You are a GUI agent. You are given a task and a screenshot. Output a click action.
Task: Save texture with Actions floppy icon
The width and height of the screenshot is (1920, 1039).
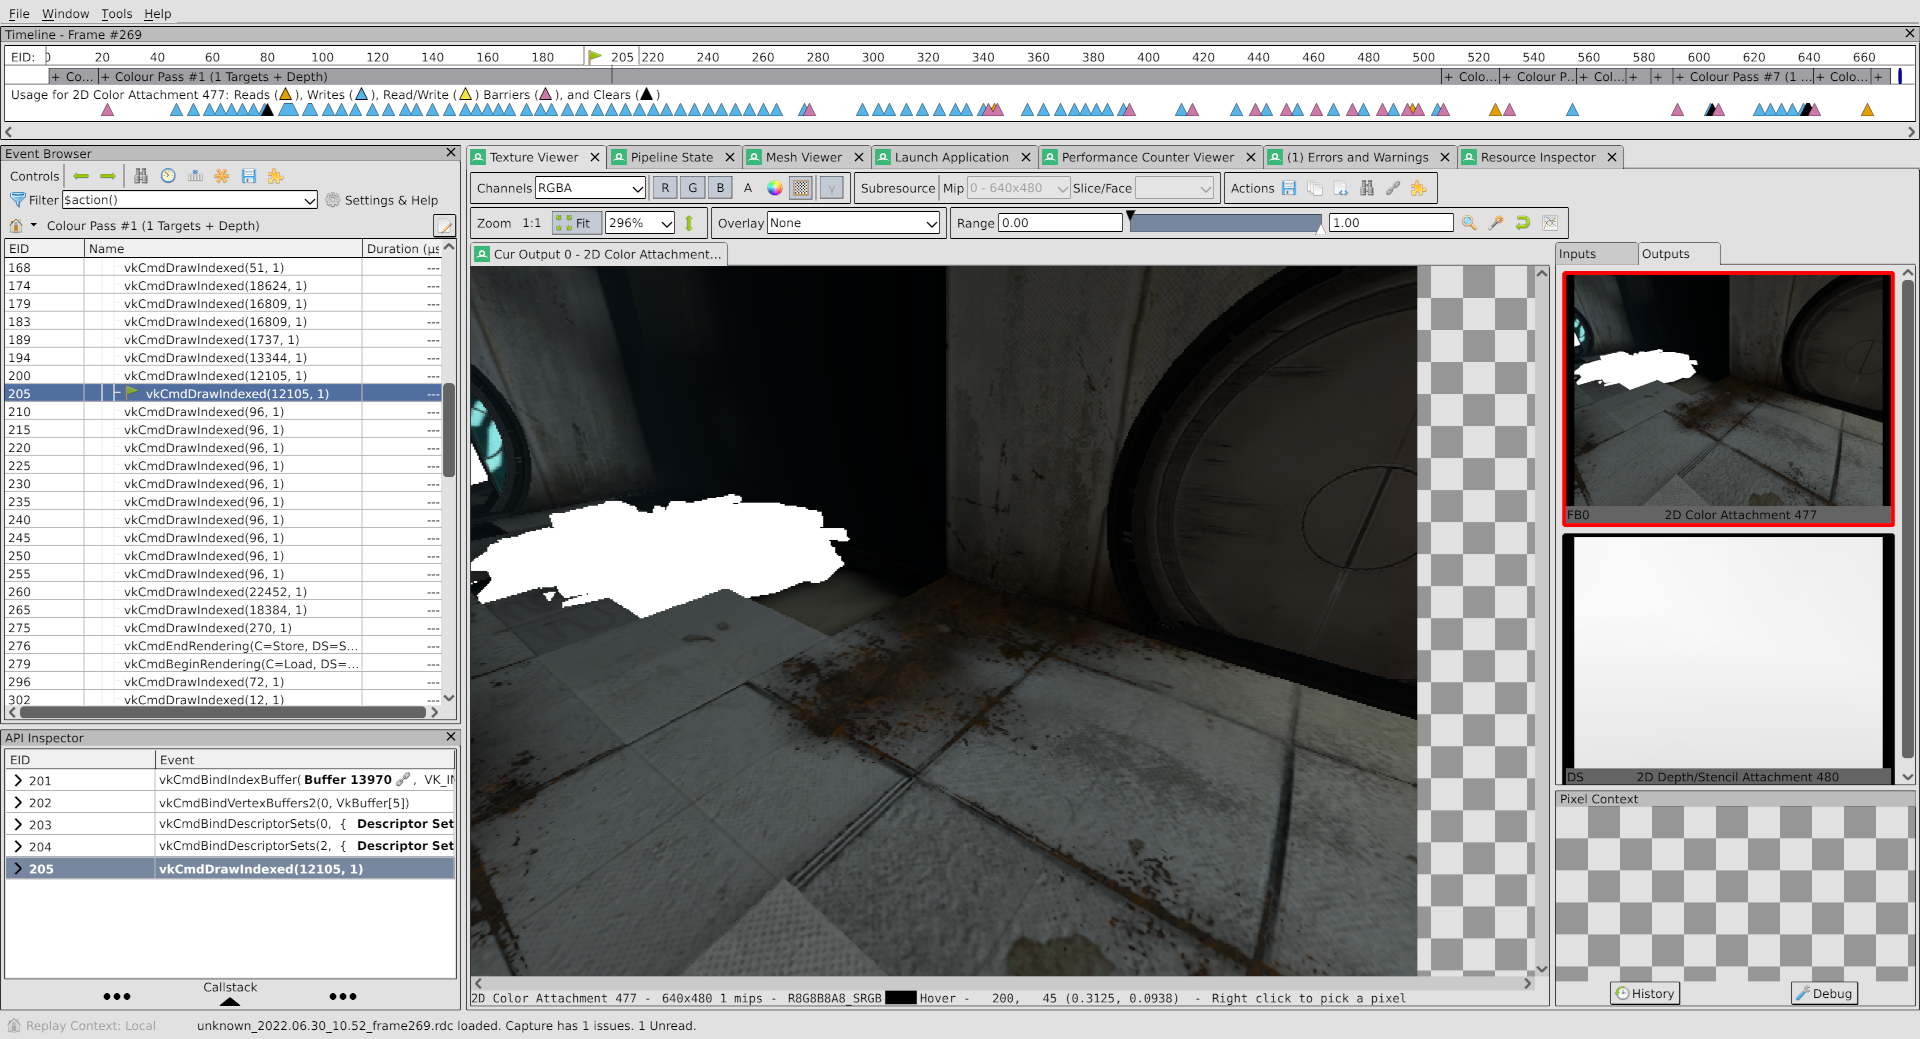click(1289, 188)
